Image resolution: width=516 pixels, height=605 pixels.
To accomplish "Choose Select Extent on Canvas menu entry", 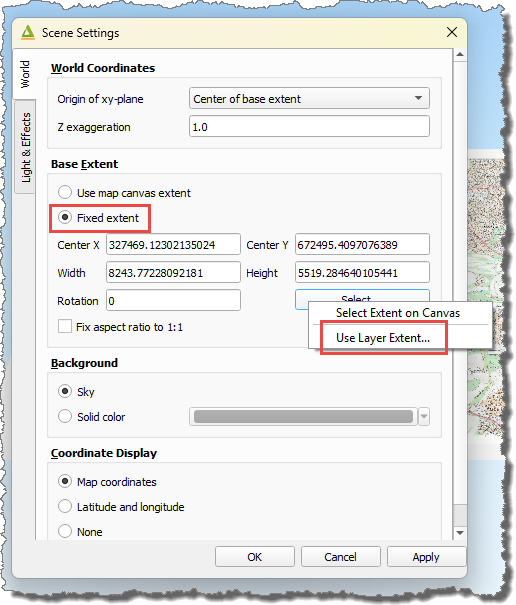I will (x=398, y=313).
